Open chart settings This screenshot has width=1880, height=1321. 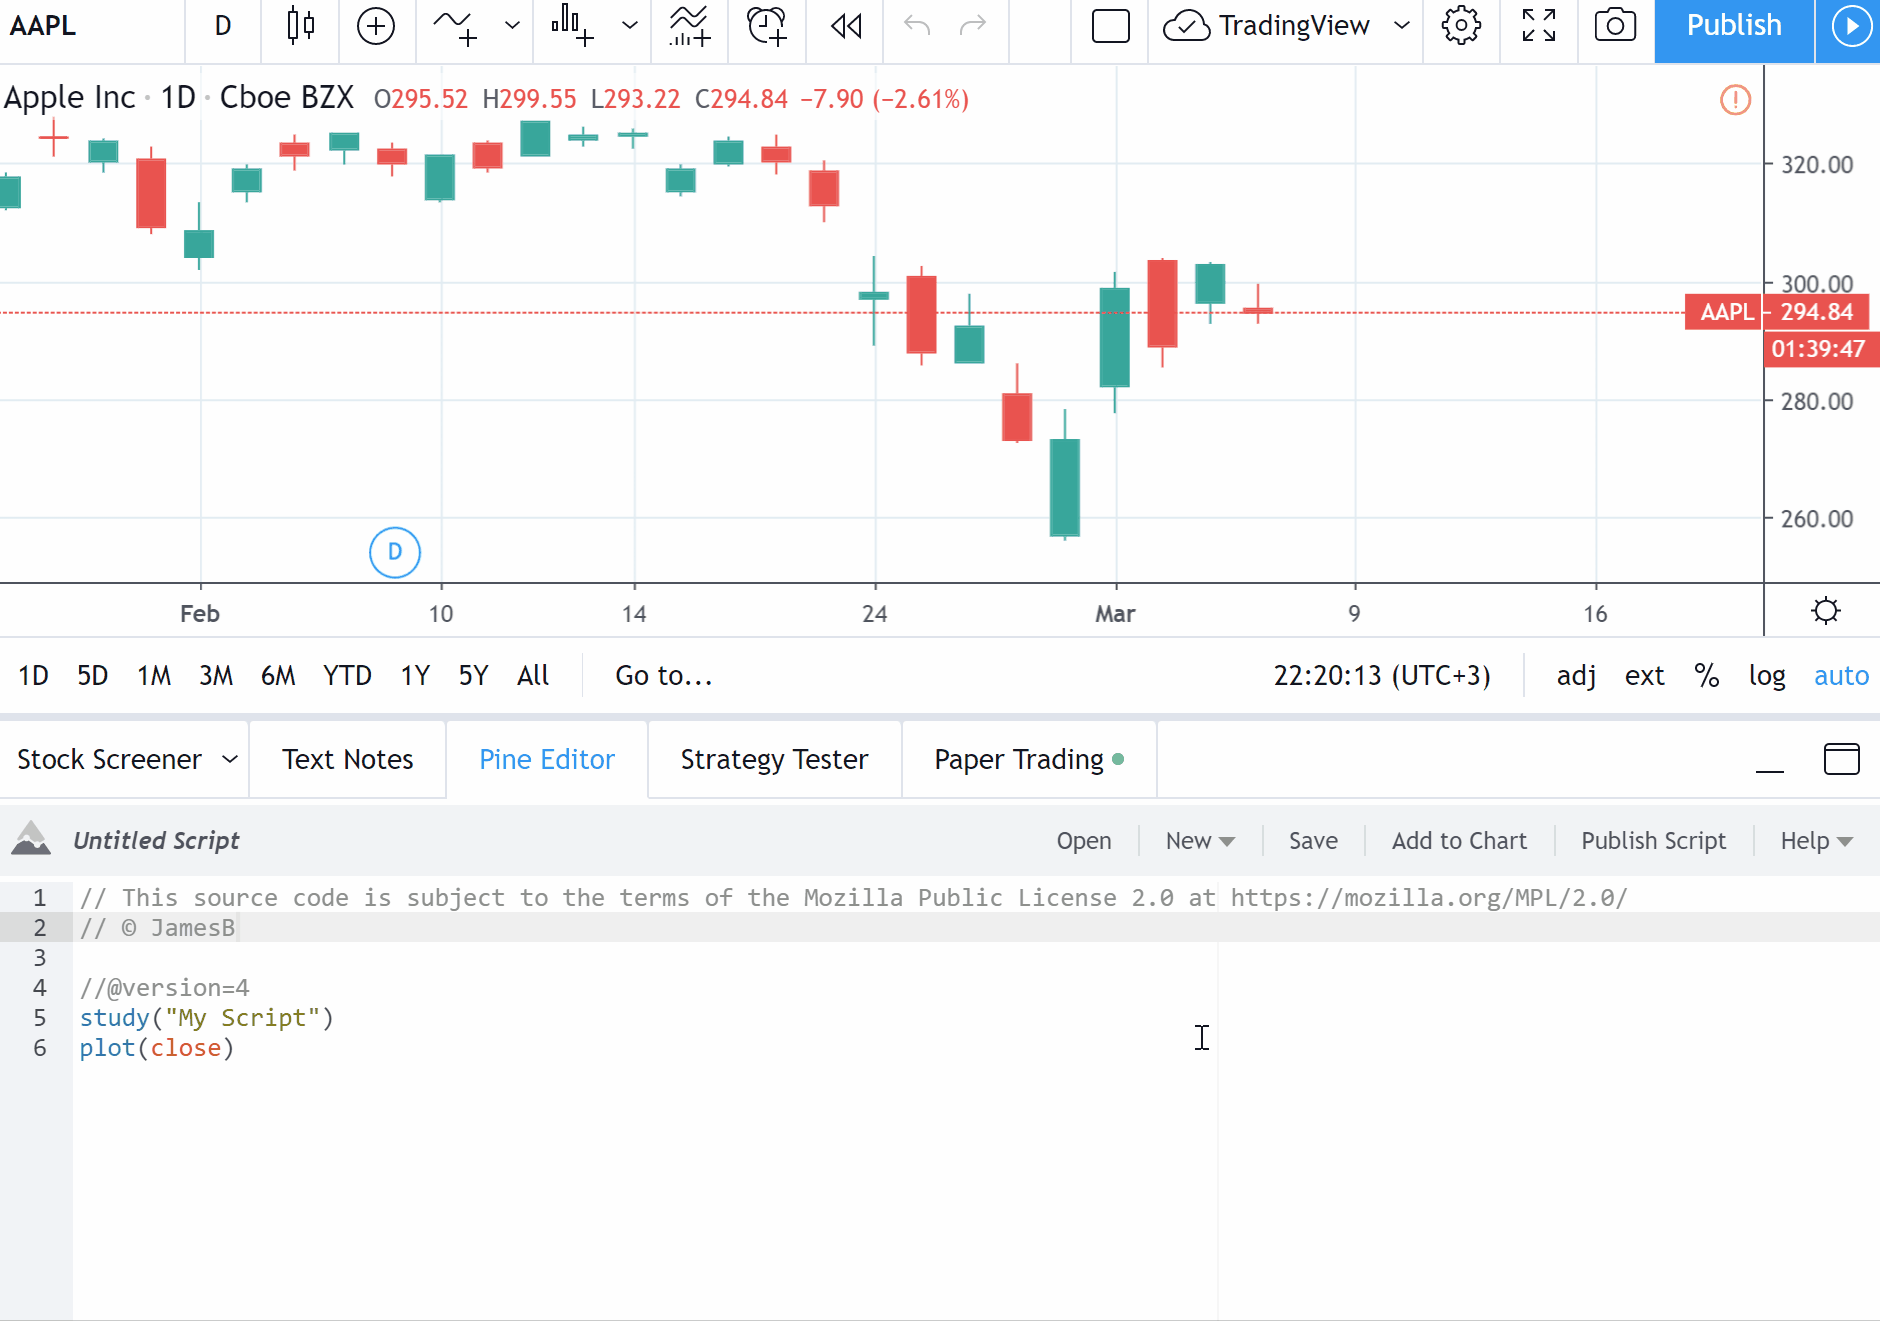pos(1461,26)
